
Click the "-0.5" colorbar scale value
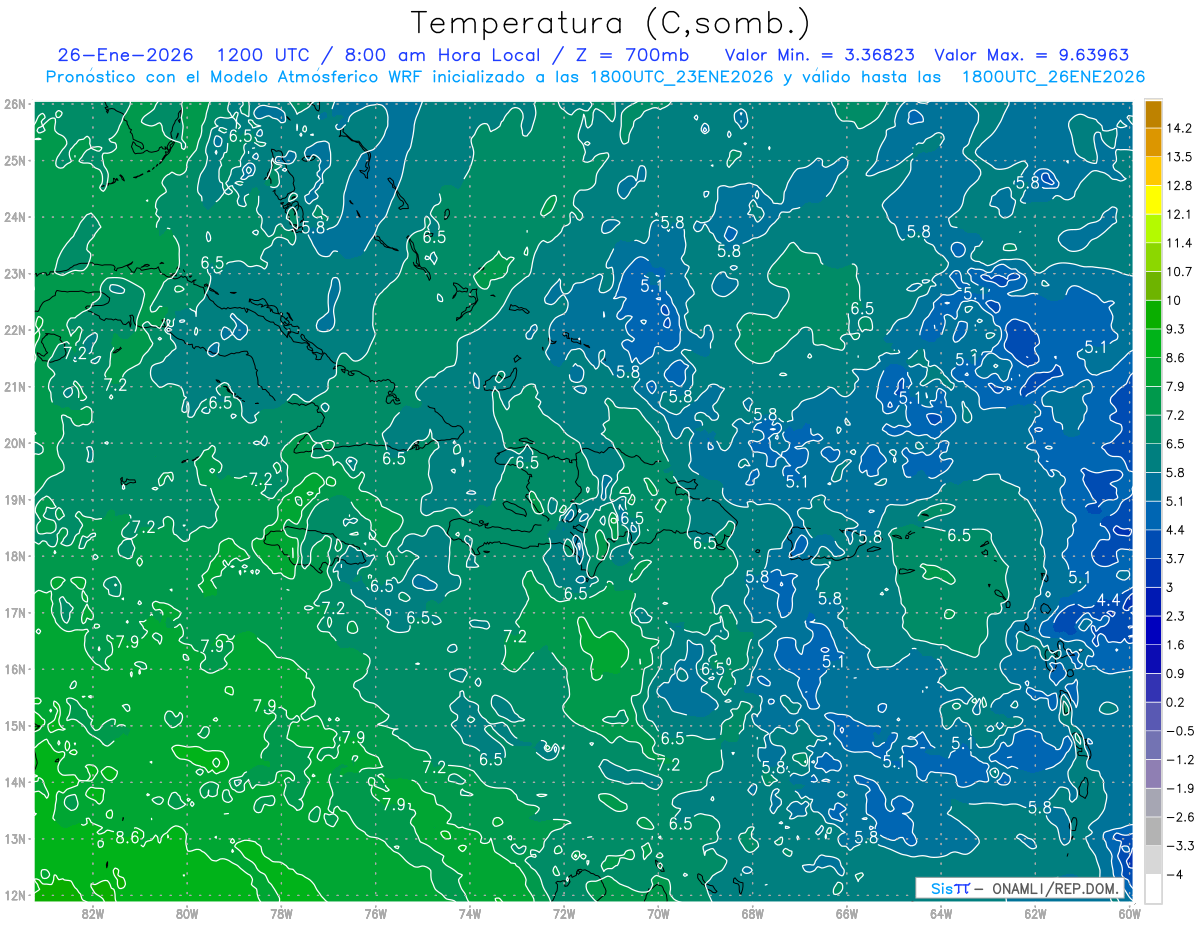point(1180,731)
